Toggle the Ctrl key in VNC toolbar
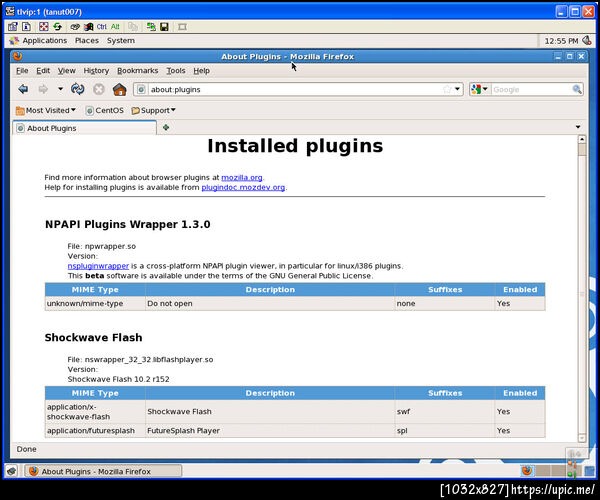The image size is (600, 500). pyautogui.click(x=101, y=27)
